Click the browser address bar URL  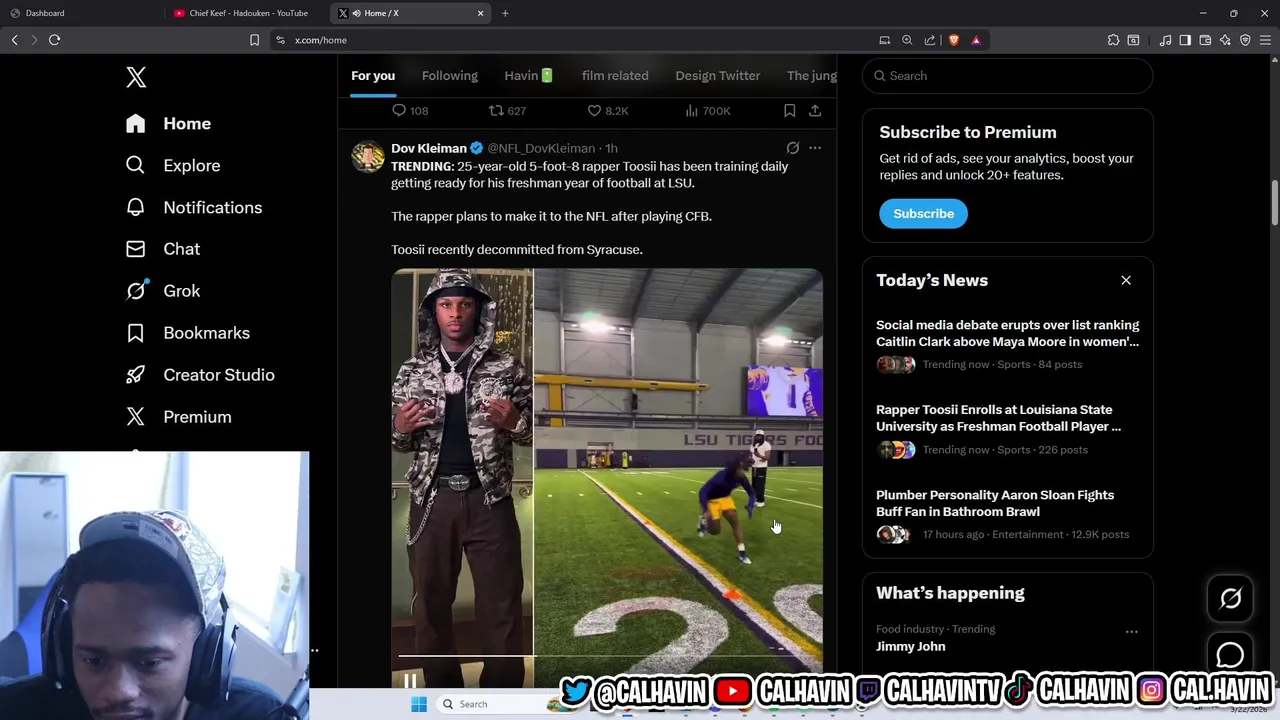321,40
